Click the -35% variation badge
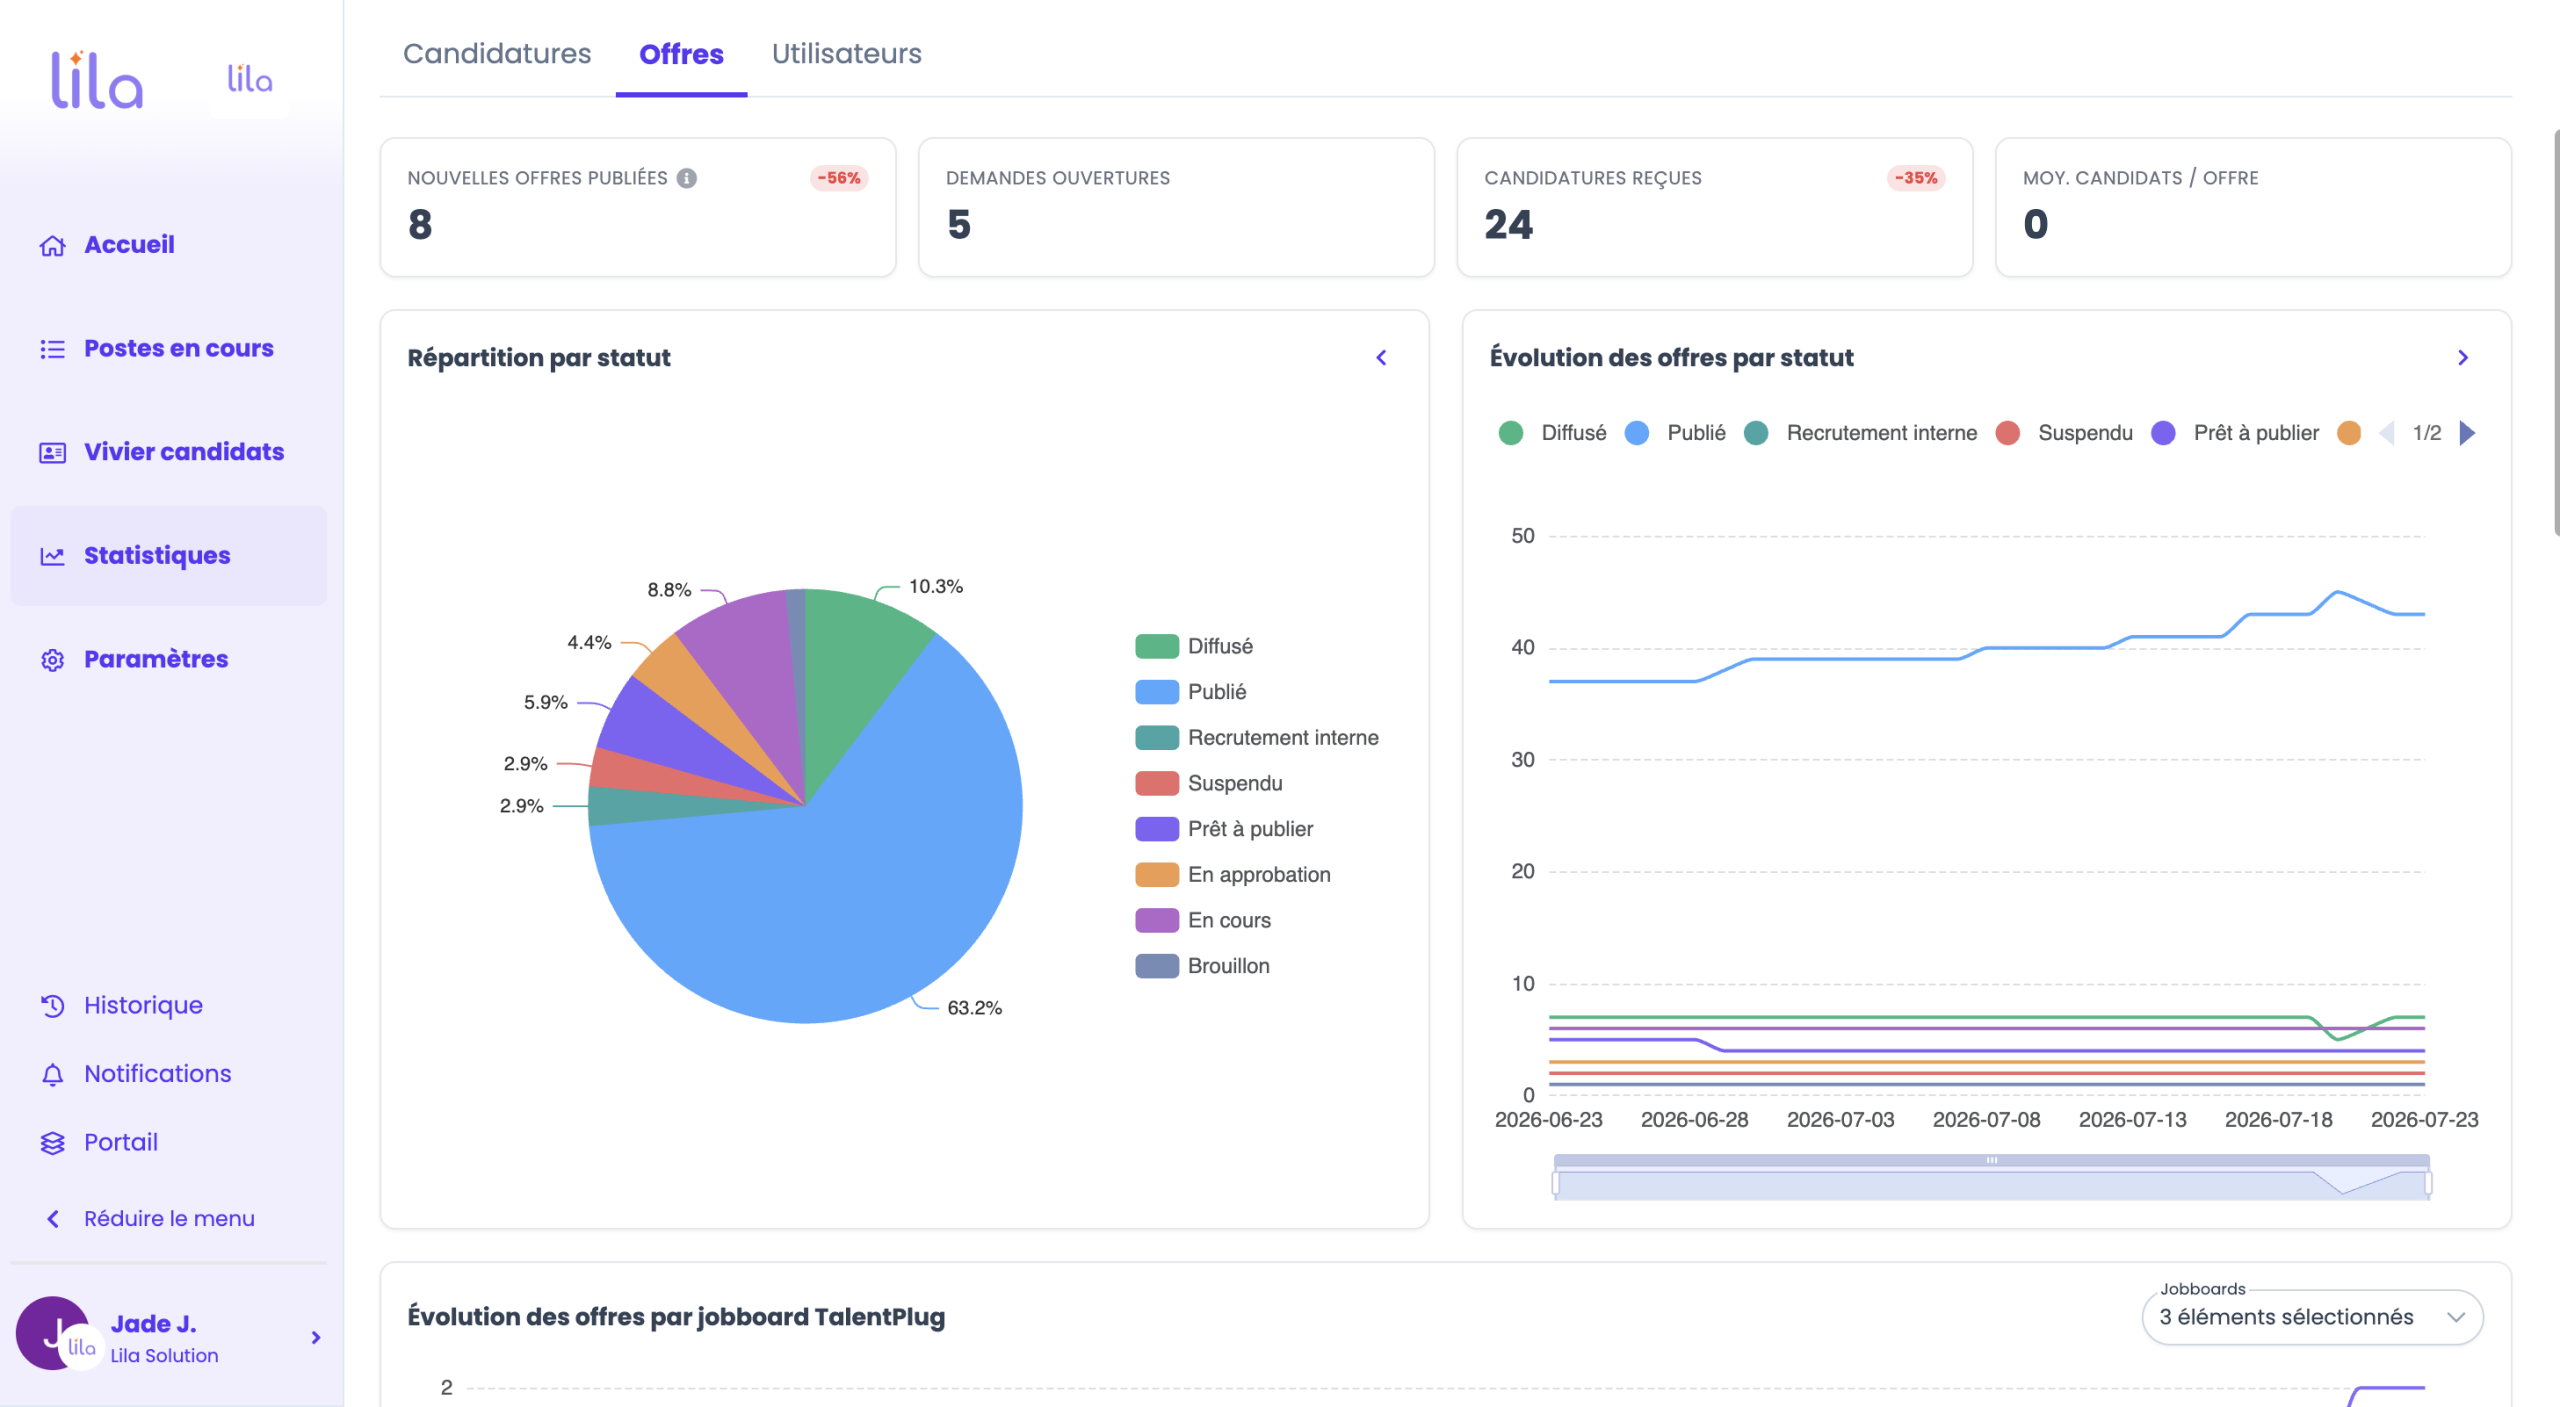 [x=1916, y=178]
